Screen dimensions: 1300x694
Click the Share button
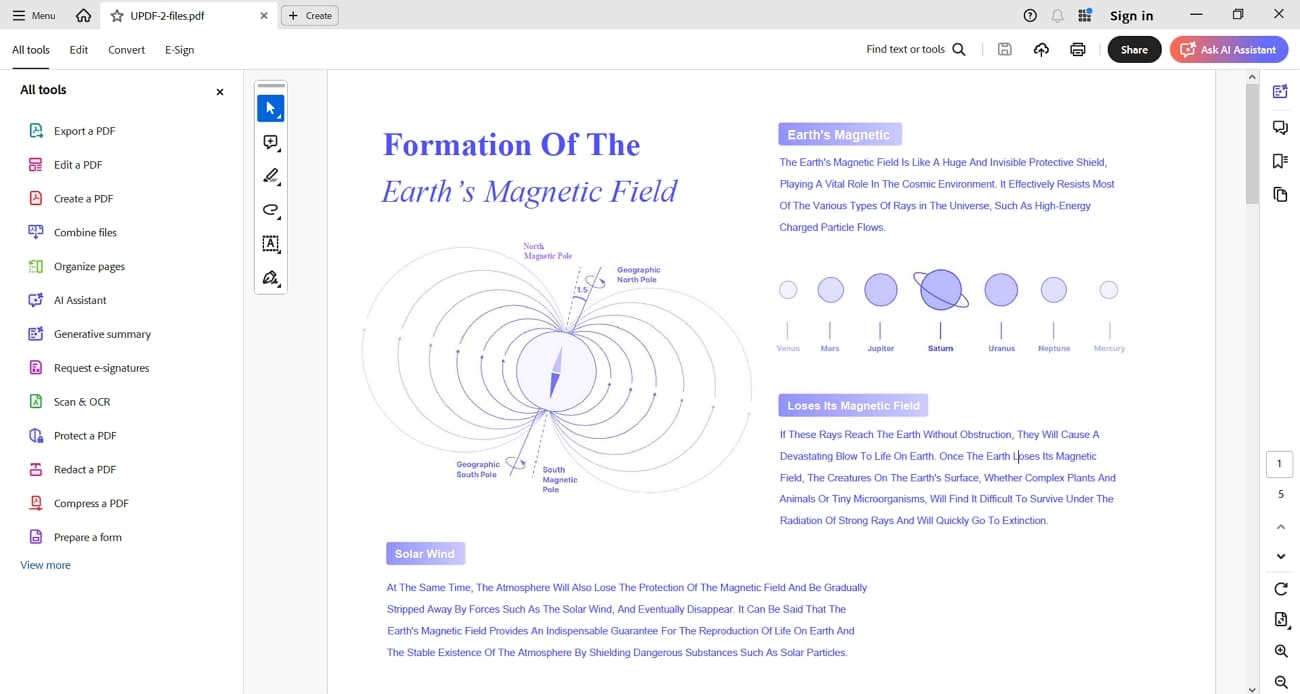(x=1134, y=49)
